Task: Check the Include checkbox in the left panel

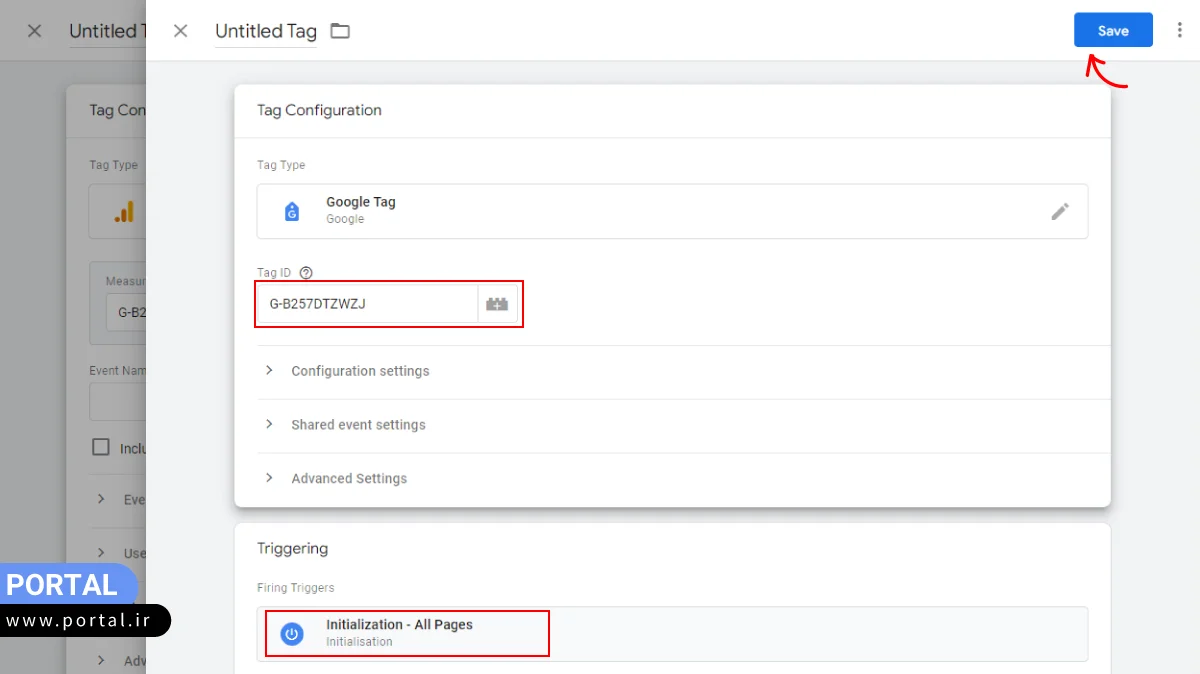Action: pos(100,447)
